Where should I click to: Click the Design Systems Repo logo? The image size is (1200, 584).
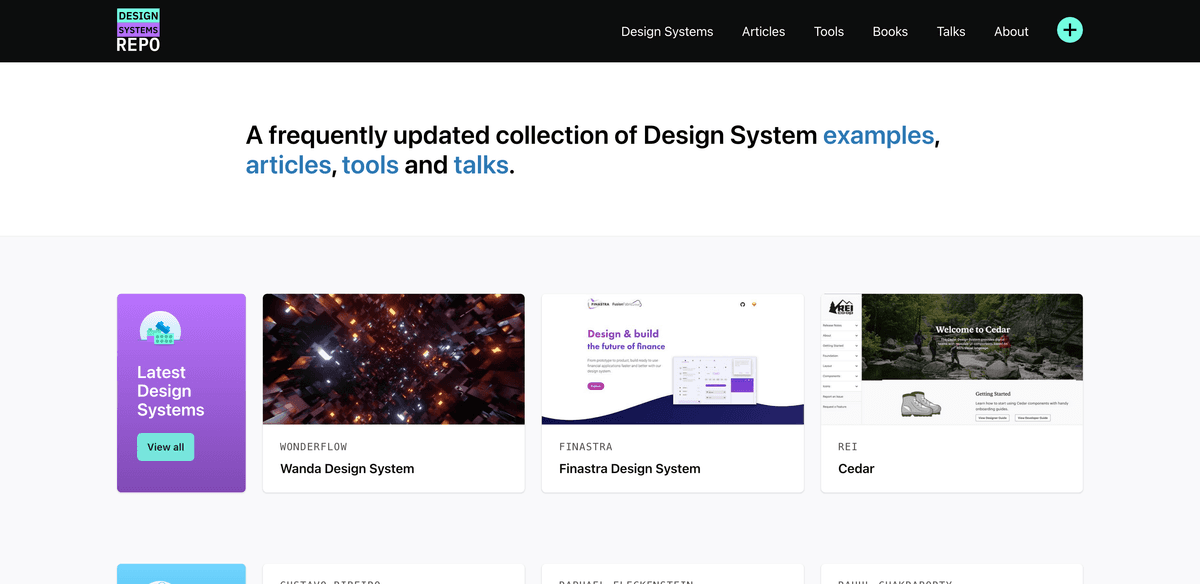[138, 30]
